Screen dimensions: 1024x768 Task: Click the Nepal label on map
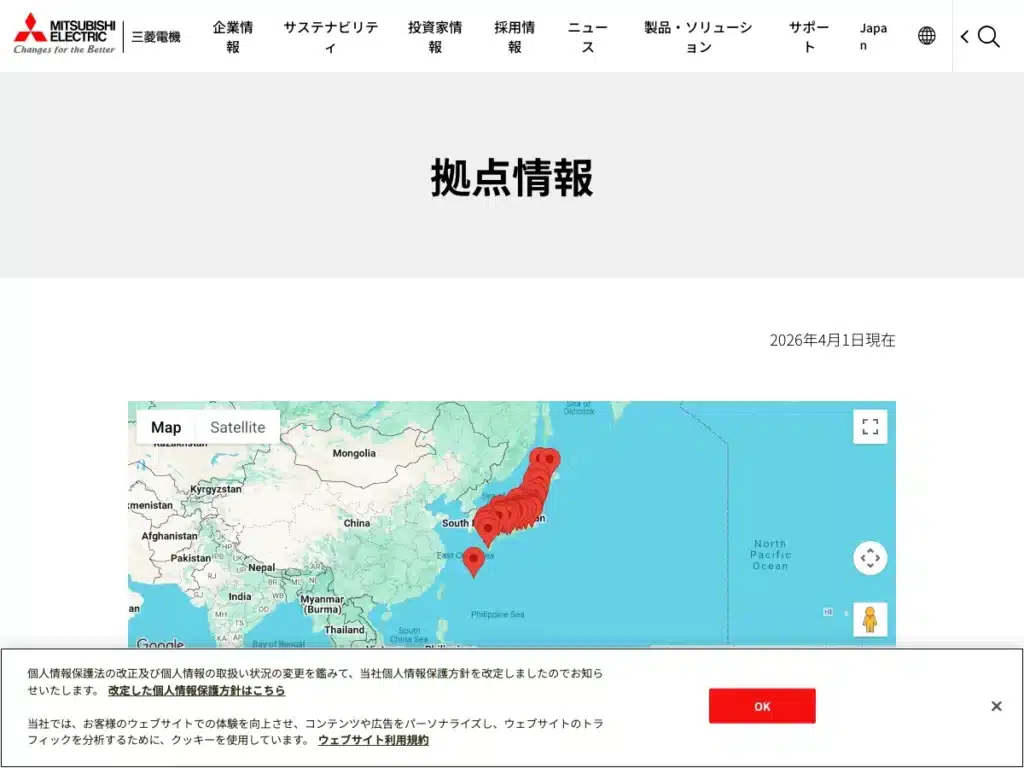[x=261, y=568]
